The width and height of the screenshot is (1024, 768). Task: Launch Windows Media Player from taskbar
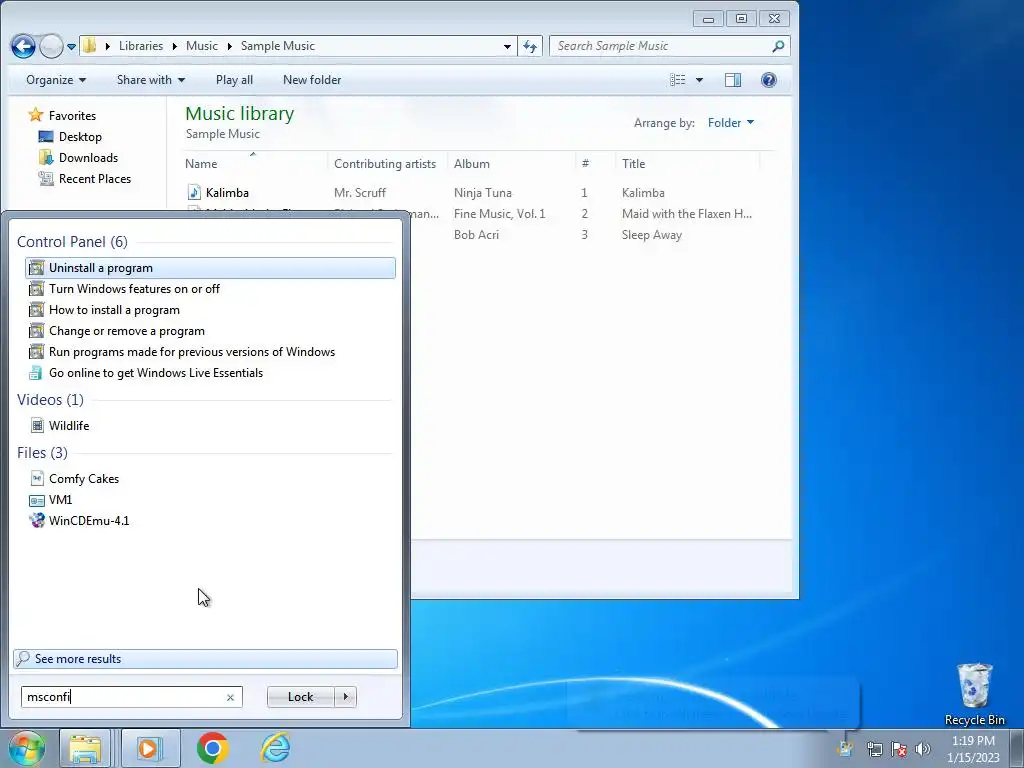150,748
